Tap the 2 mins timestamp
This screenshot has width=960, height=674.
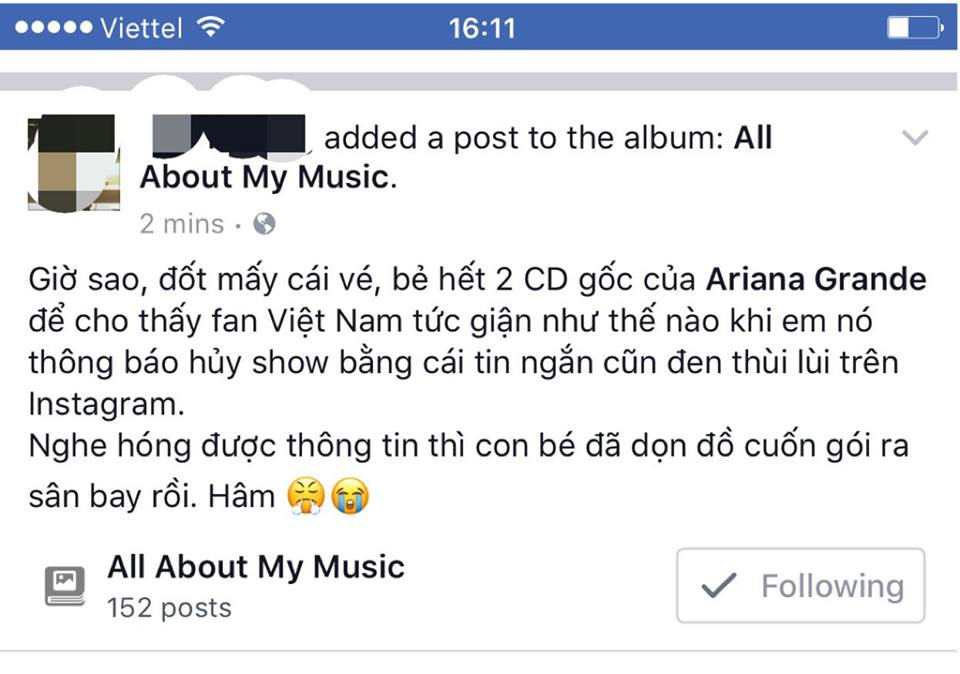pos(182,224)
